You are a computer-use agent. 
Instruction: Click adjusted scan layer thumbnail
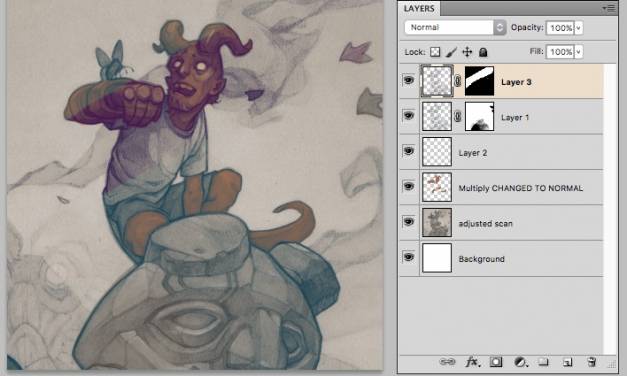[x=437, y=222]
